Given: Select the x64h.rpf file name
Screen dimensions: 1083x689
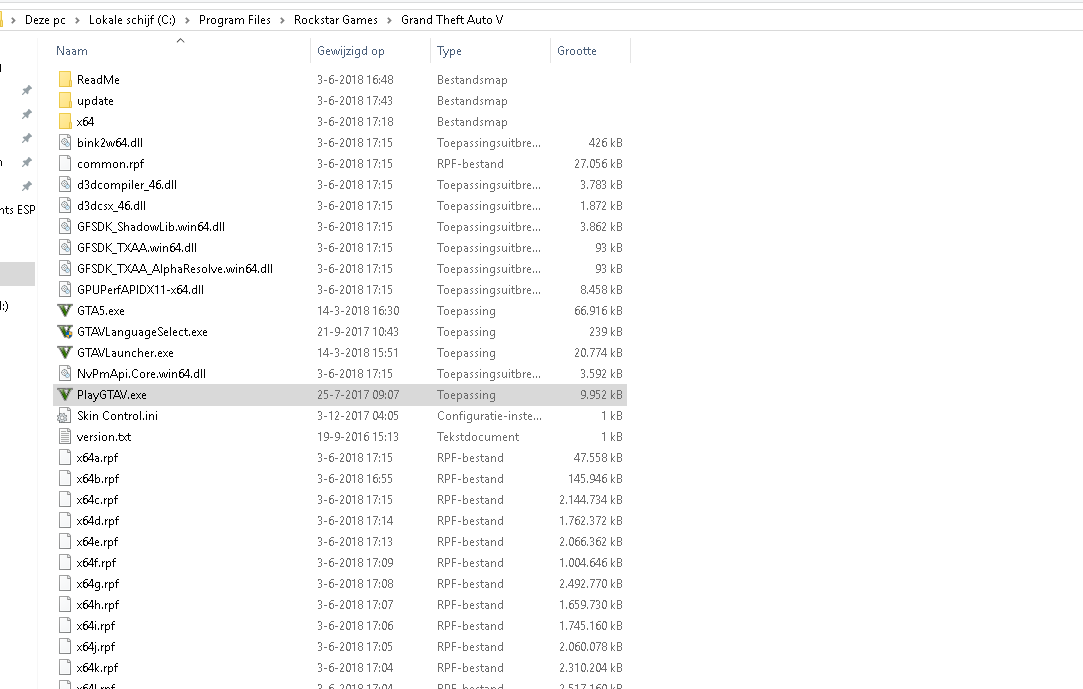Looking at the screenshot, I should click(98, 605).
